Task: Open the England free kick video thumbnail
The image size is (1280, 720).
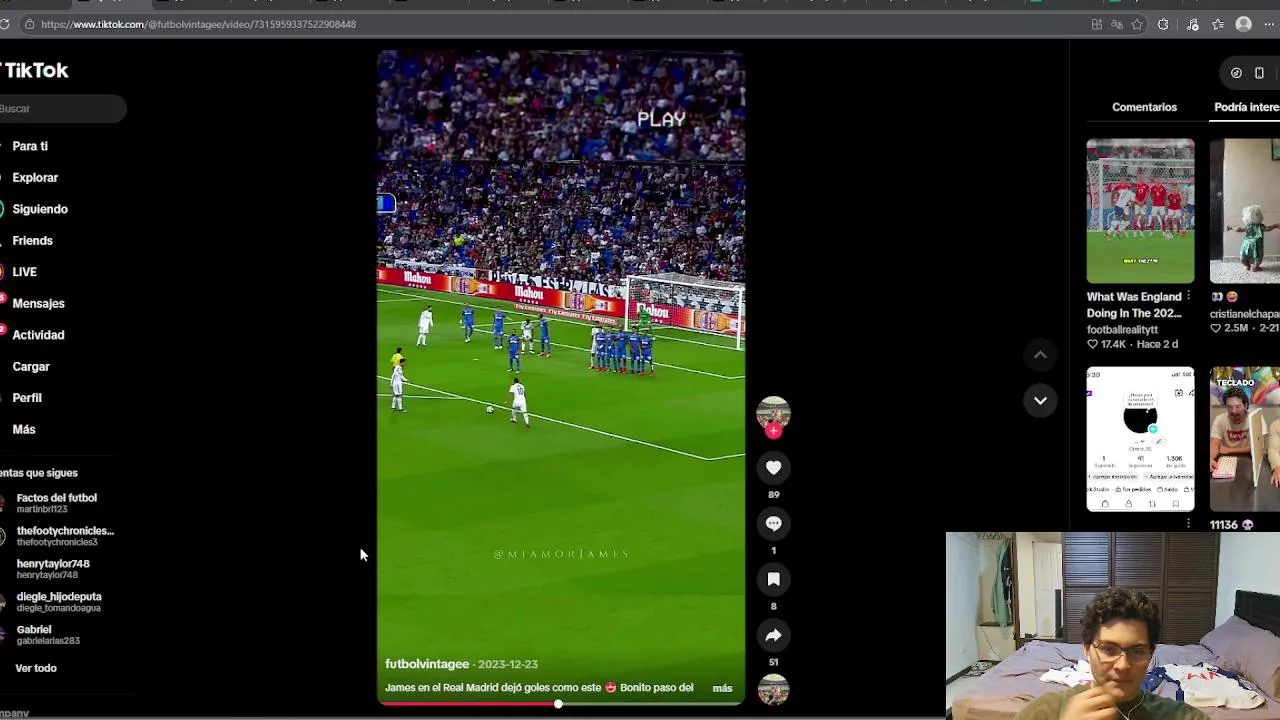Action: [1140, 211]
